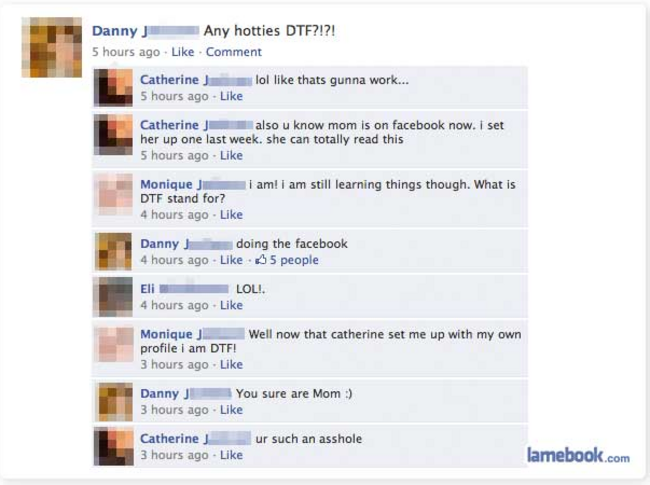Click Catherine's avatar on the 'ur such an asshole' comment
Screen dimensions: 650x485
(x=114, y=447)
